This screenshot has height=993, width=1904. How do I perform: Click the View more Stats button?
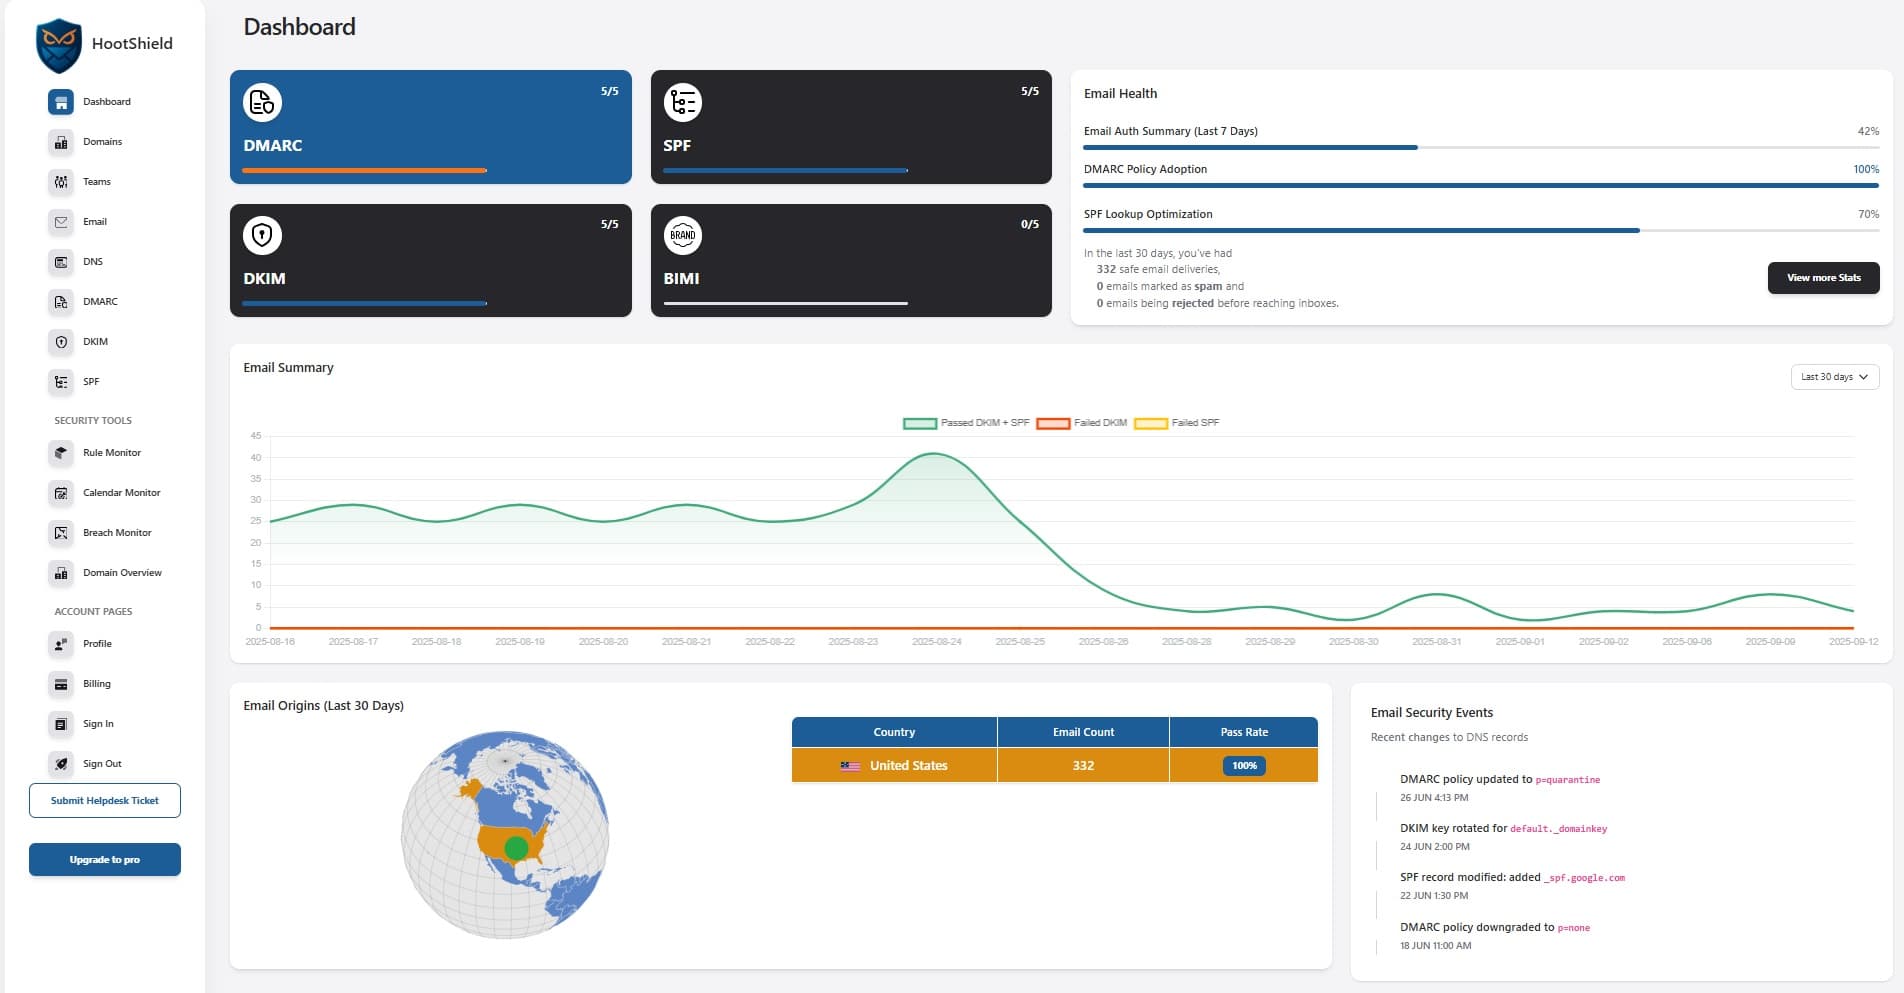coord(1823,278)
